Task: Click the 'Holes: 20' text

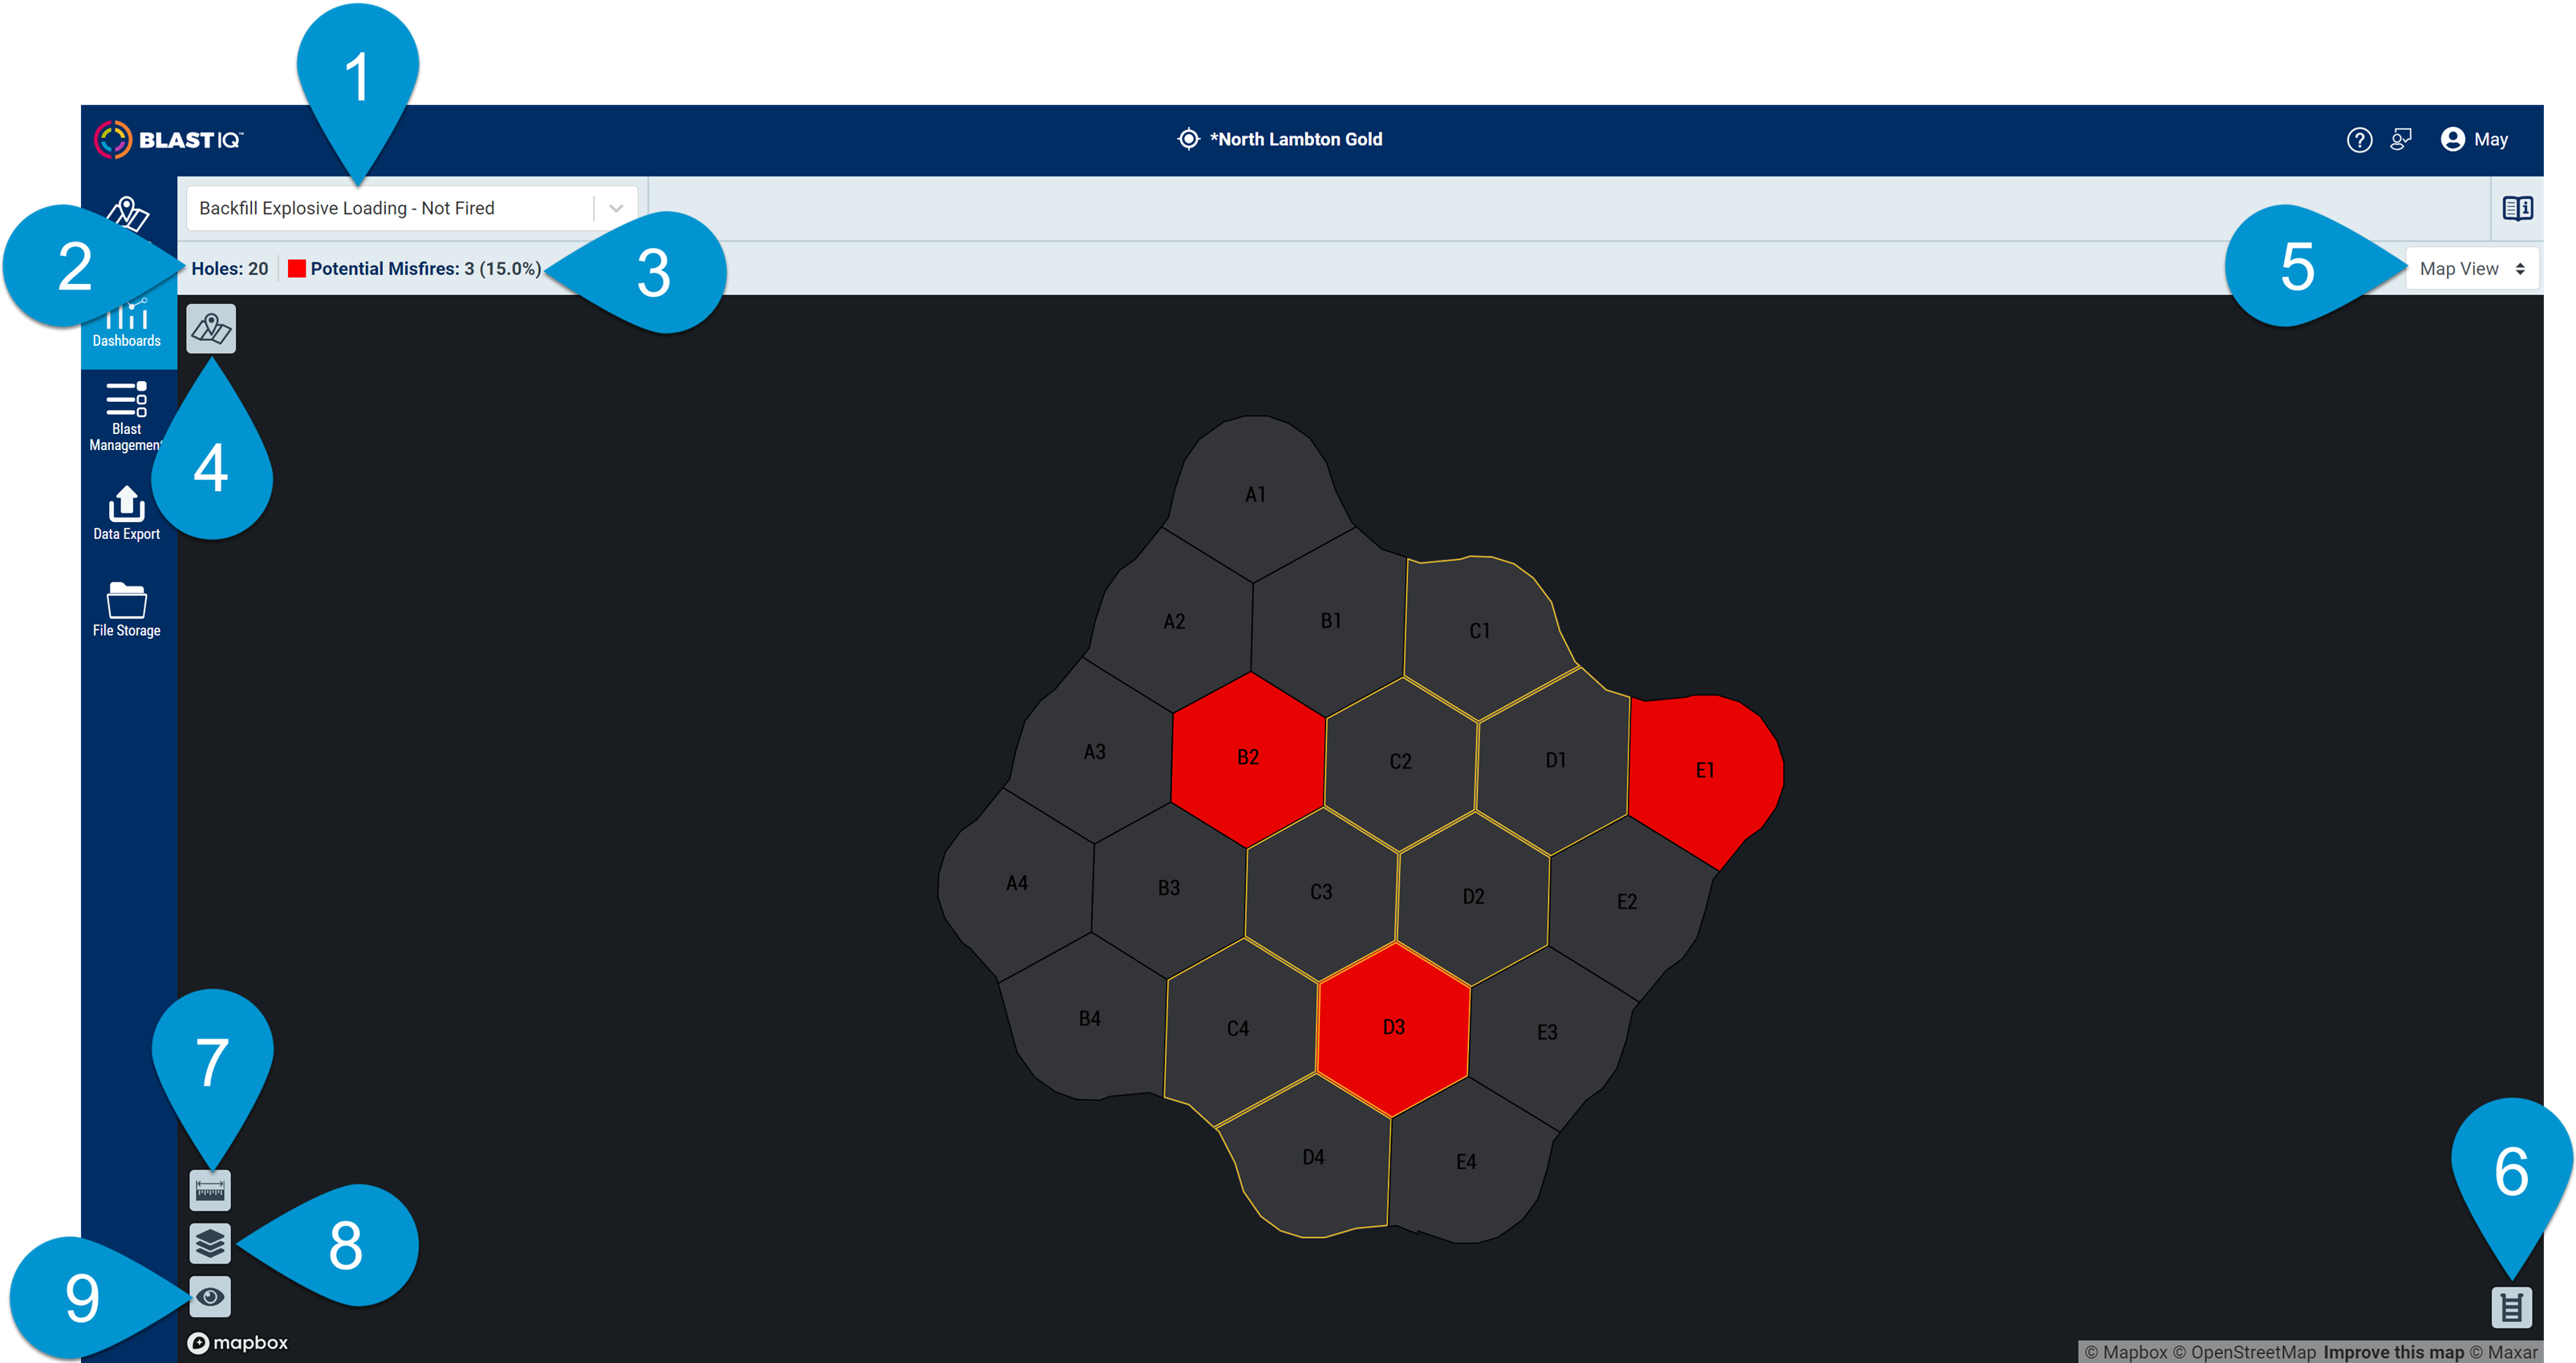Action: pyautogui.click(x=230, y=269)
